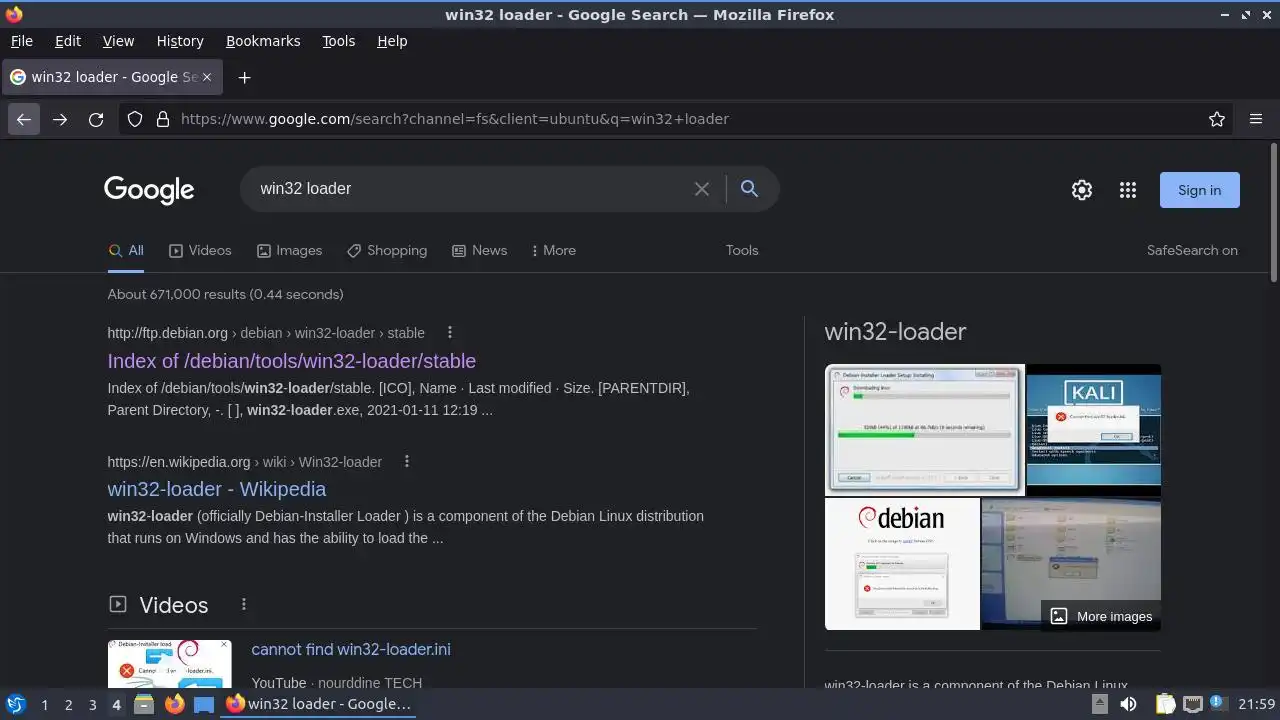The width and height of the screenshot is (1280, 720).
Task: Open SafeSearch on settings
Action: (1192, 251)
